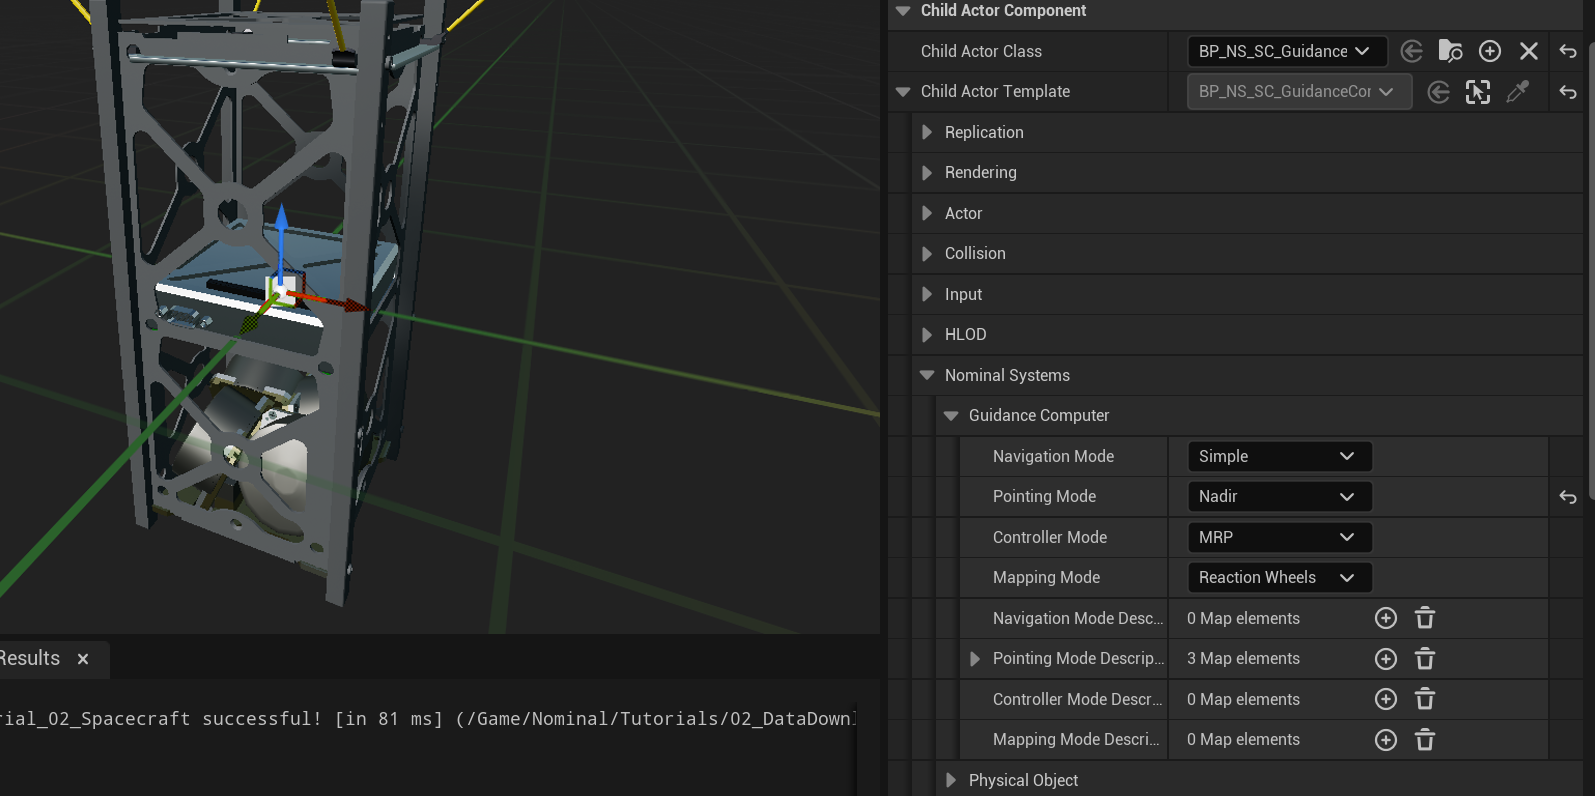Browse to the Child Actor Class asset in Content Browser
This screenshot has width=1595, height=796.
tap(1450, 51)
